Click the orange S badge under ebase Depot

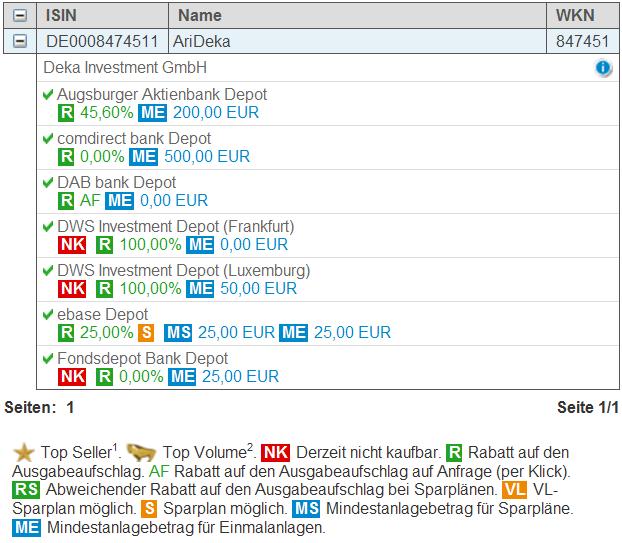(x=146, y=333)
